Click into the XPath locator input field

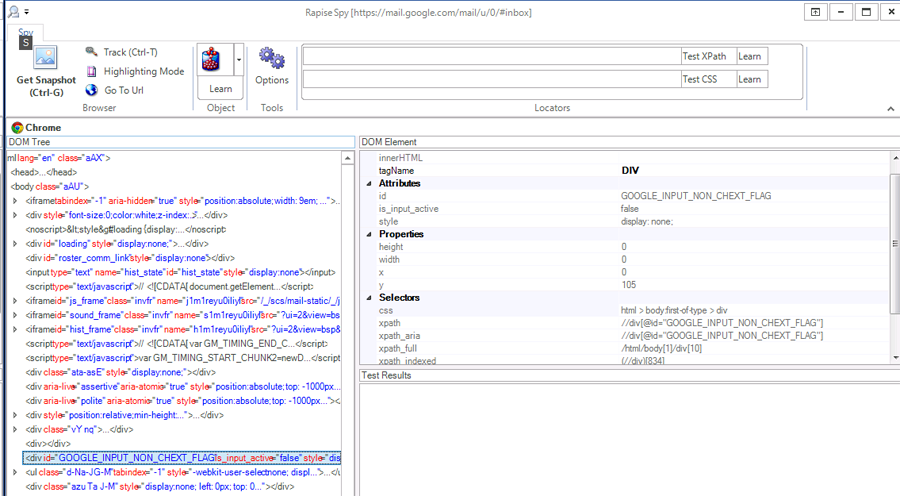[x=490, y=57]
